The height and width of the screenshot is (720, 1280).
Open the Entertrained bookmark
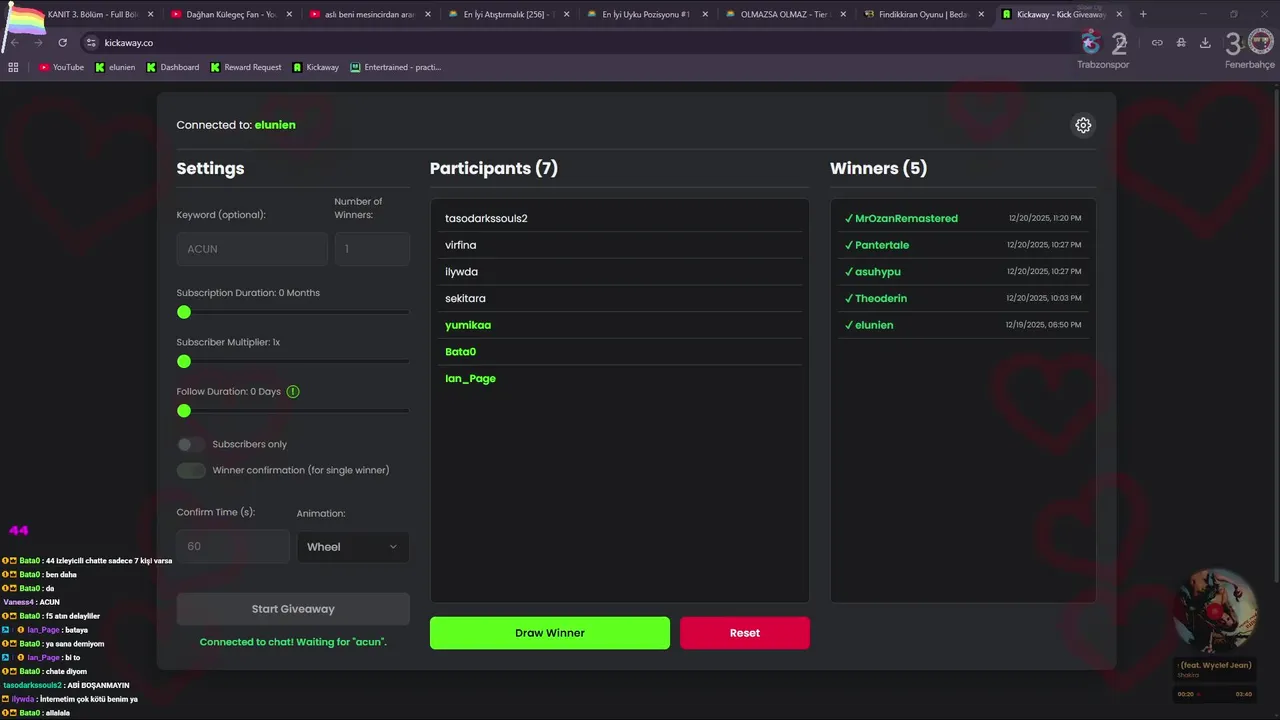click(396, 67)
